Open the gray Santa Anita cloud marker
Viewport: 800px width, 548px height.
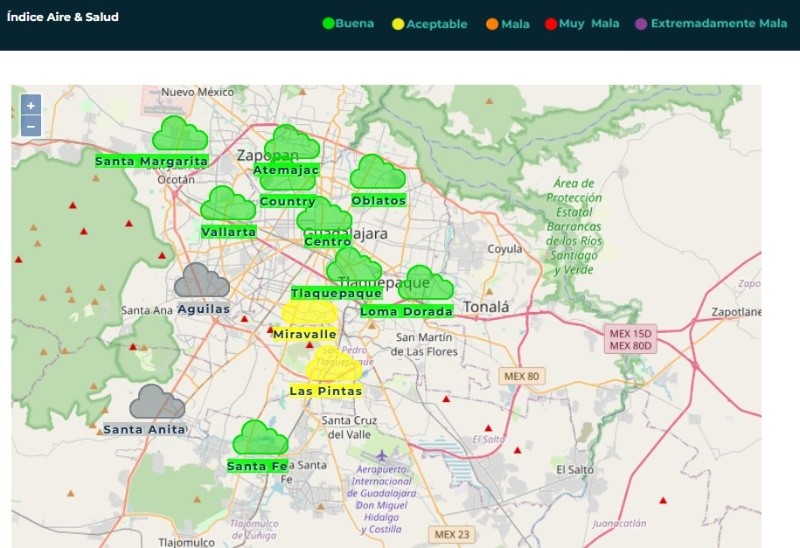point(157,402)
